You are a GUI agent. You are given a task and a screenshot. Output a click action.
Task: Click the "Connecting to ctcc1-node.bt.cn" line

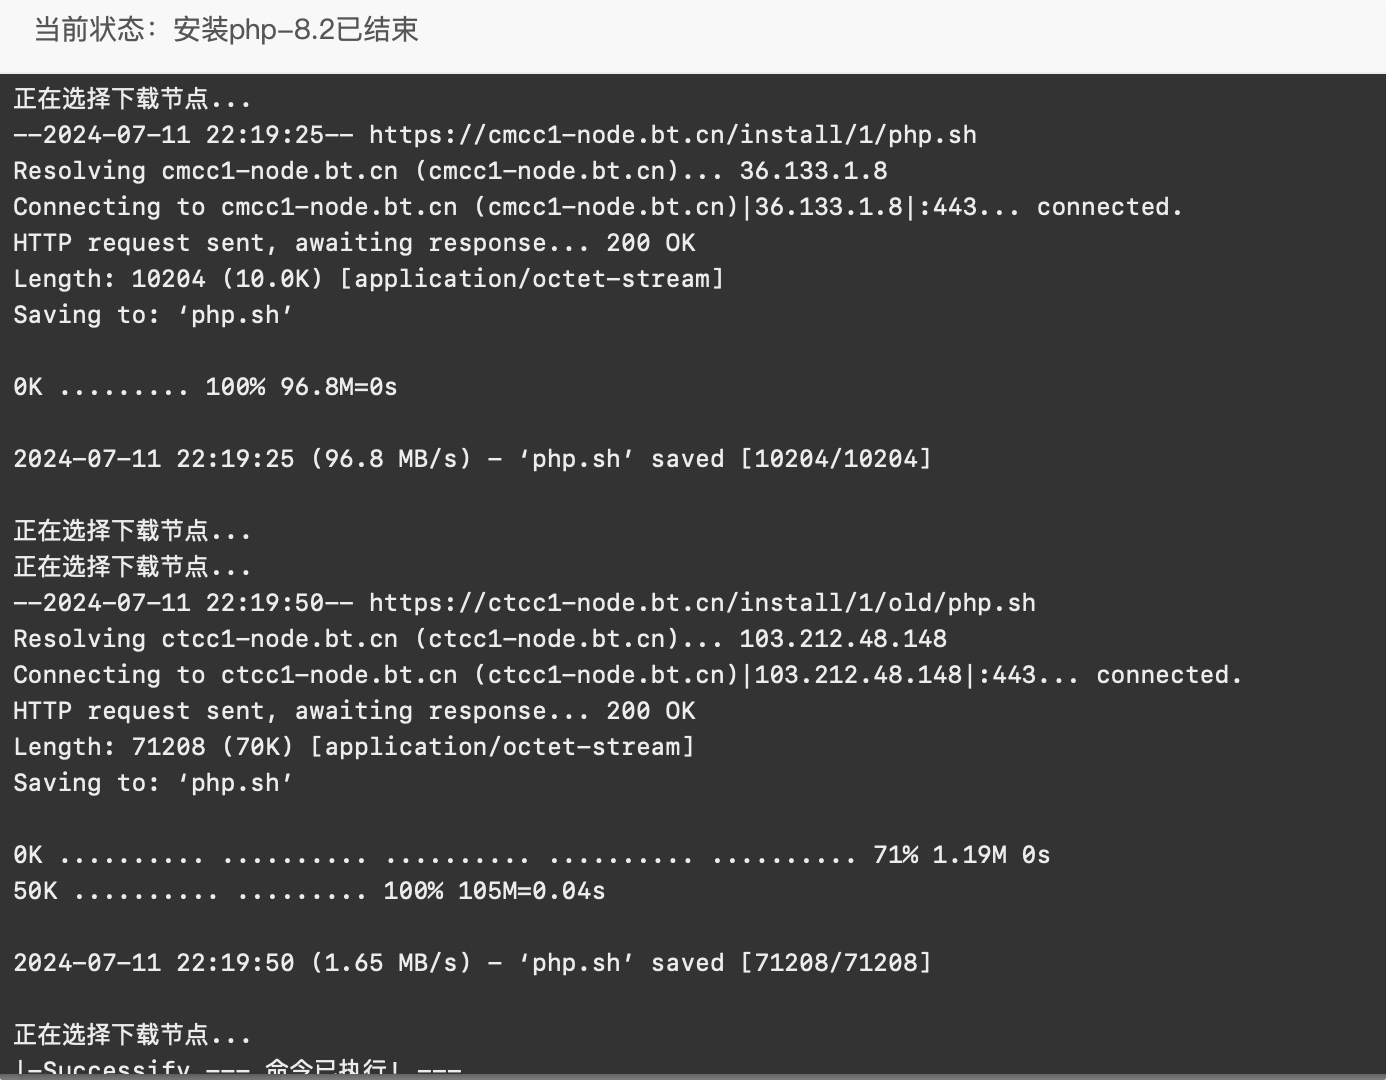pos(628,675)
